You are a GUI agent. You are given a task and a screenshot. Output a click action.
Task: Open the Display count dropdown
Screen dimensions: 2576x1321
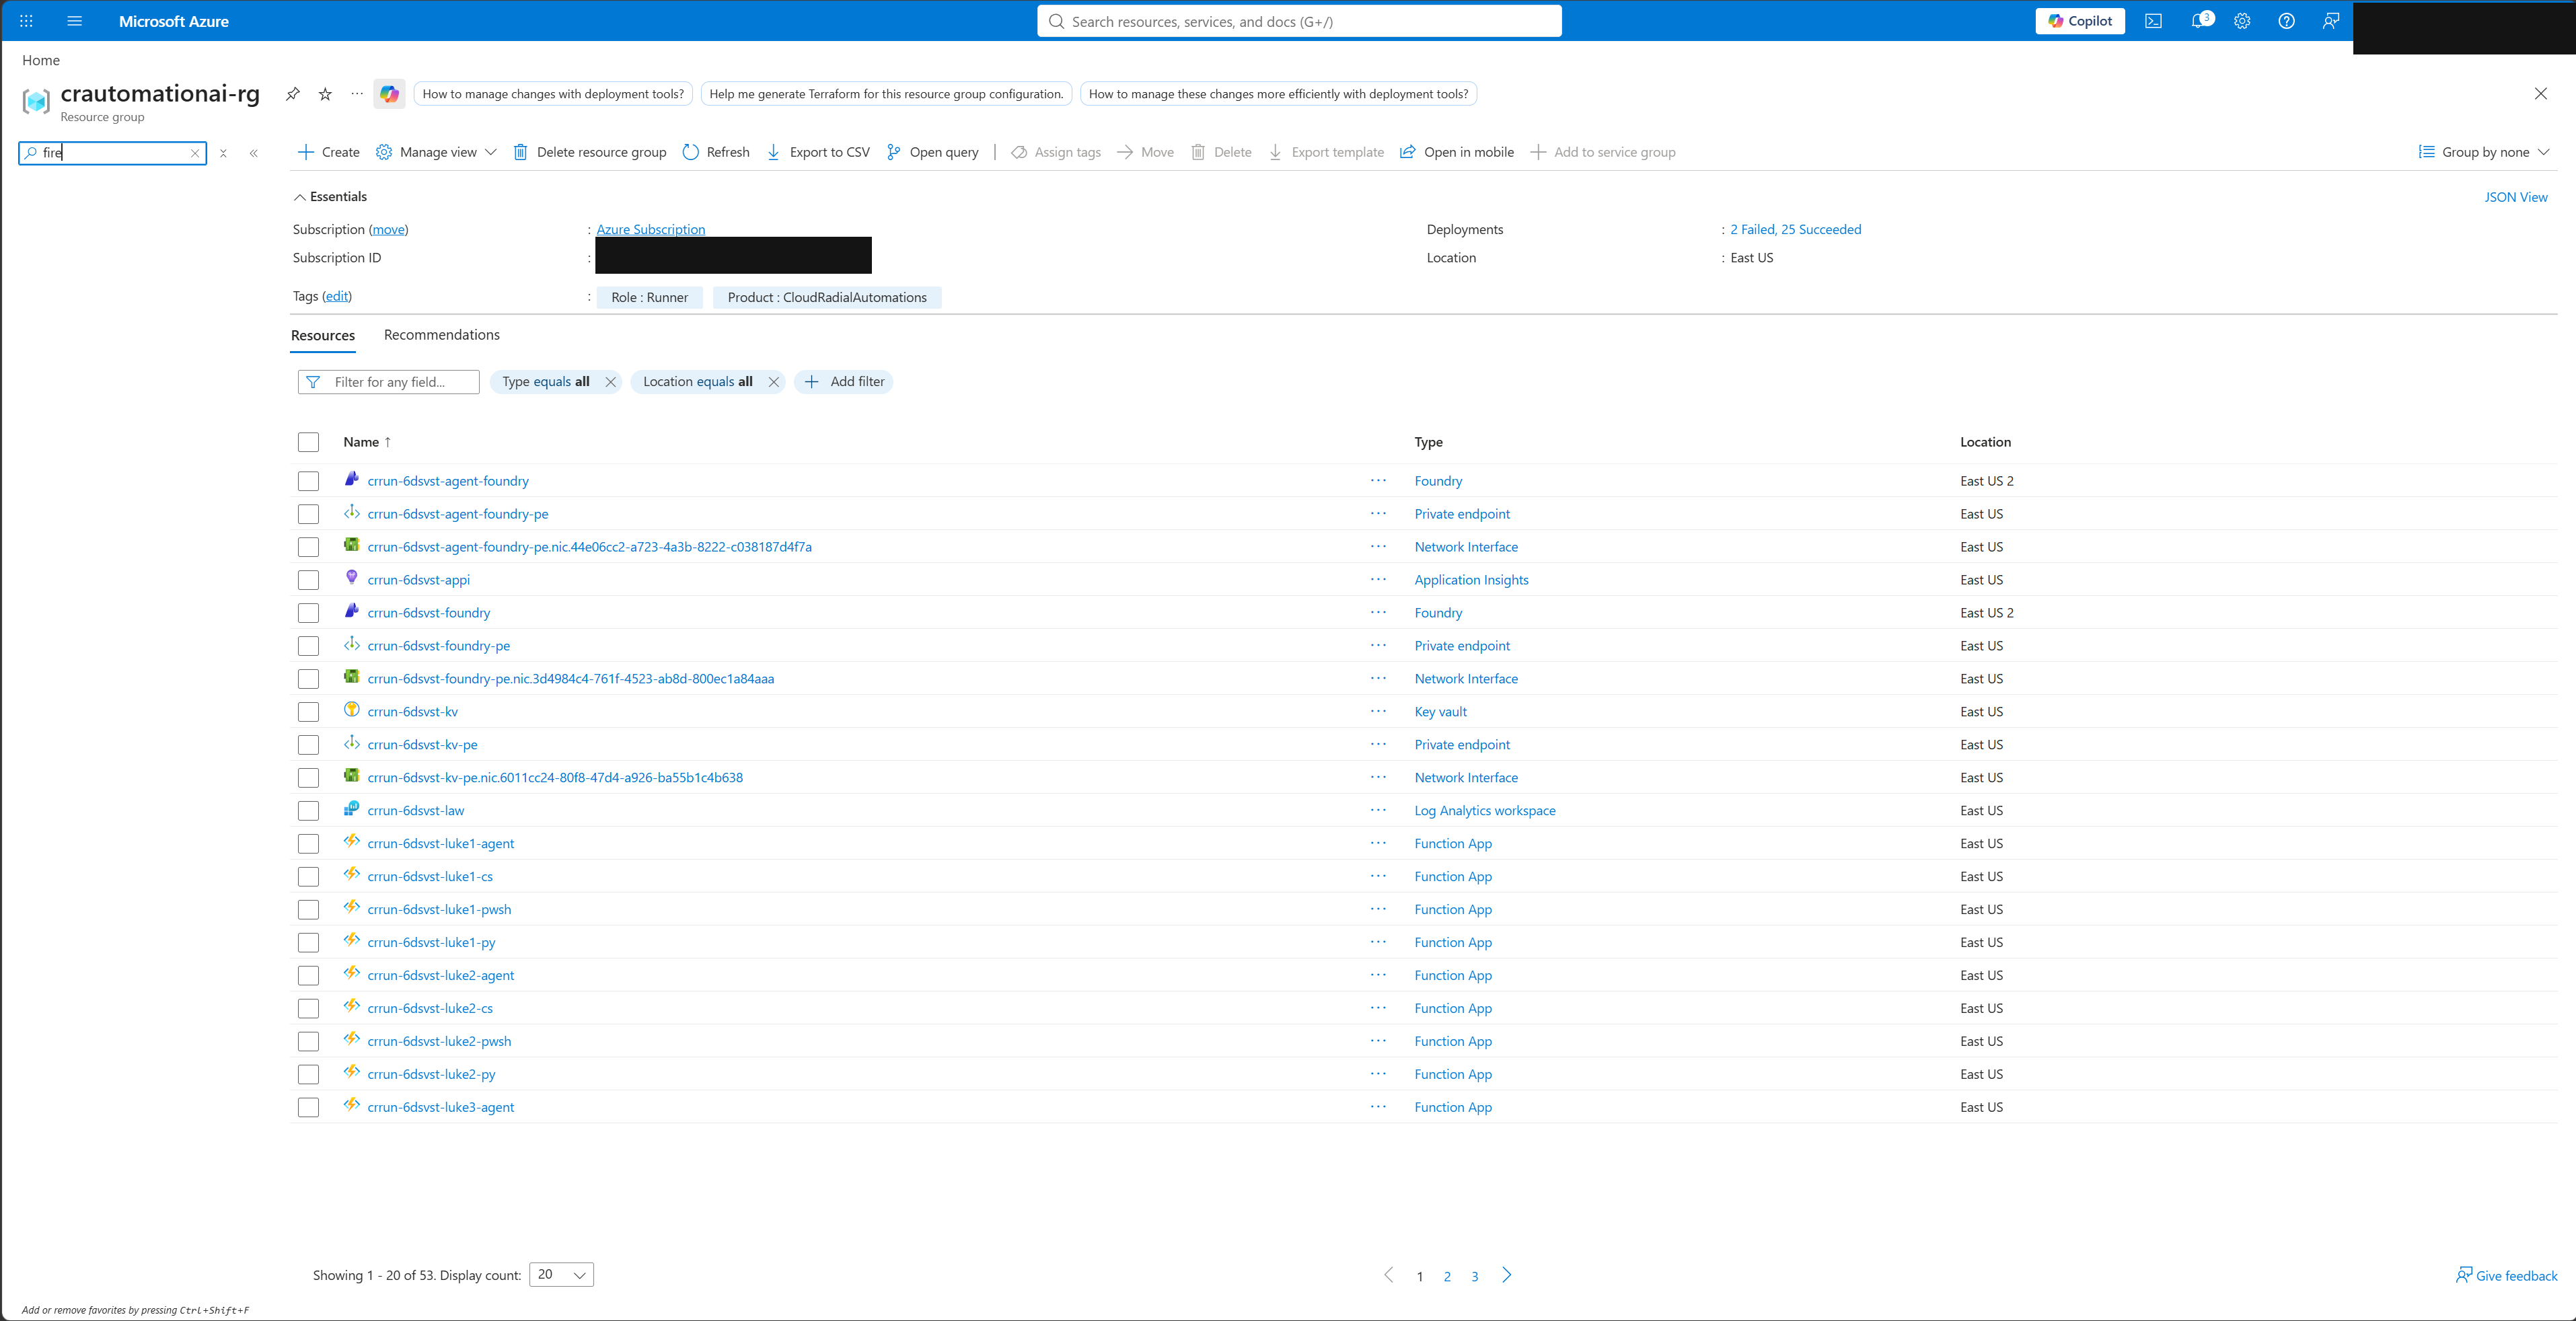coord(561,1275)
